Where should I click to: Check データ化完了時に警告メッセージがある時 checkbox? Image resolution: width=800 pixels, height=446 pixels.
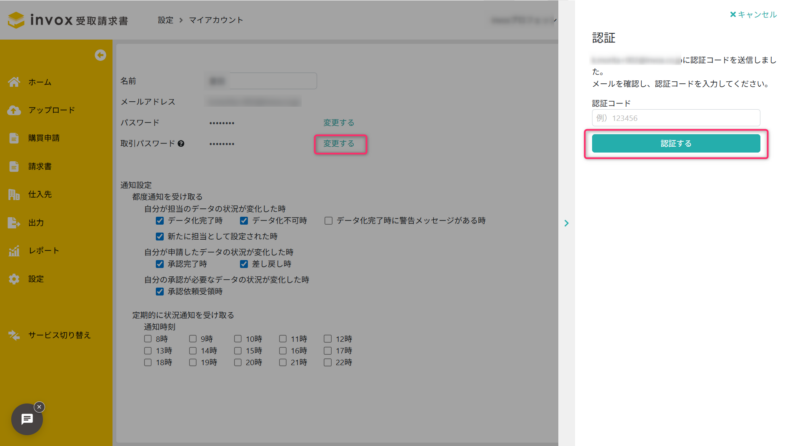(x=329, y=220)
